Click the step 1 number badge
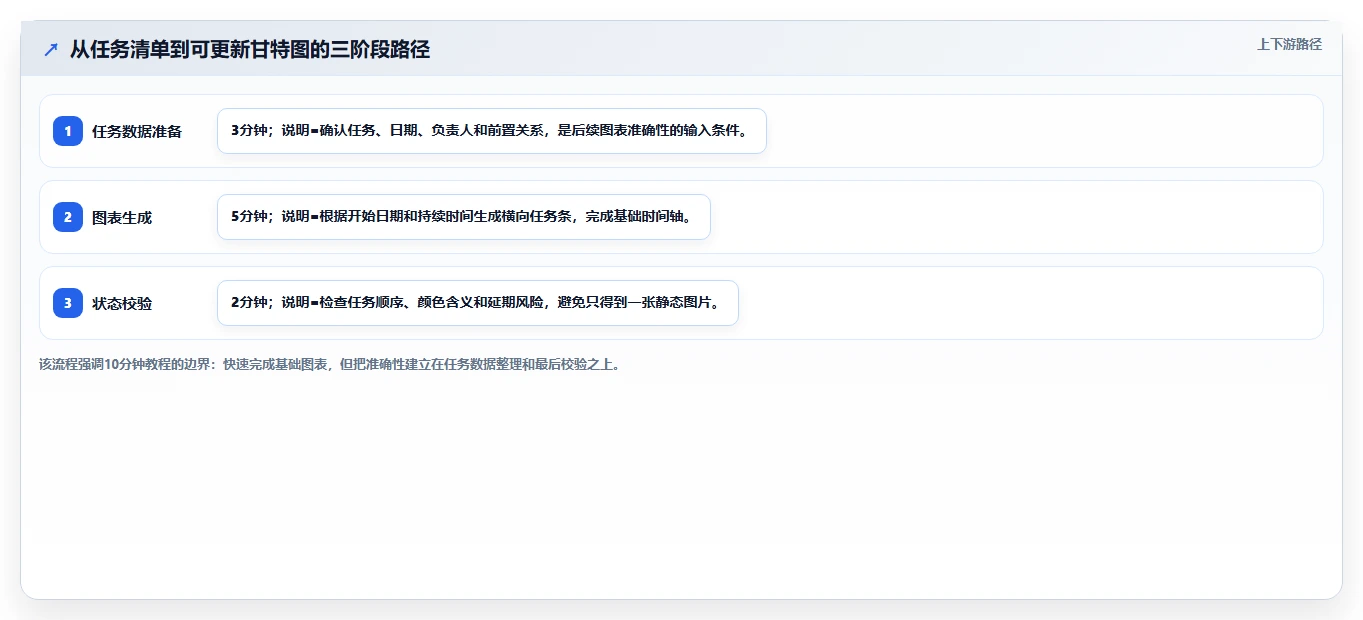Screen dimensions: 1363x620 click(68, 131)
